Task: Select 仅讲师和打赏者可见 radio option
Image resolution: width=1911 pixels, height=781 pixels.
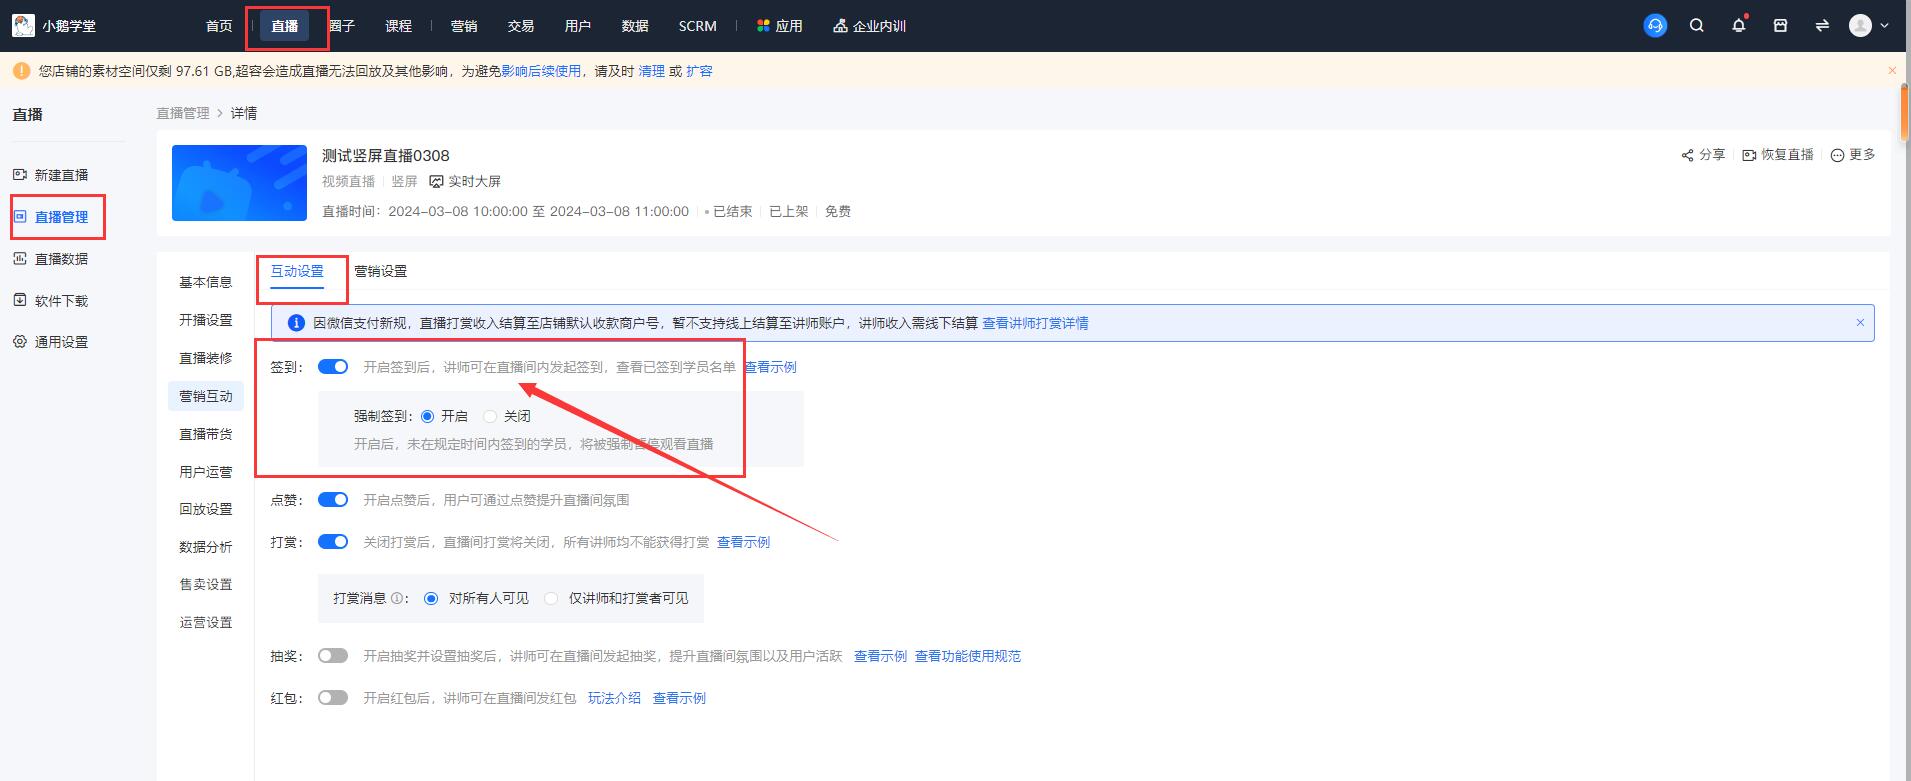Action: tap(551, 598)
